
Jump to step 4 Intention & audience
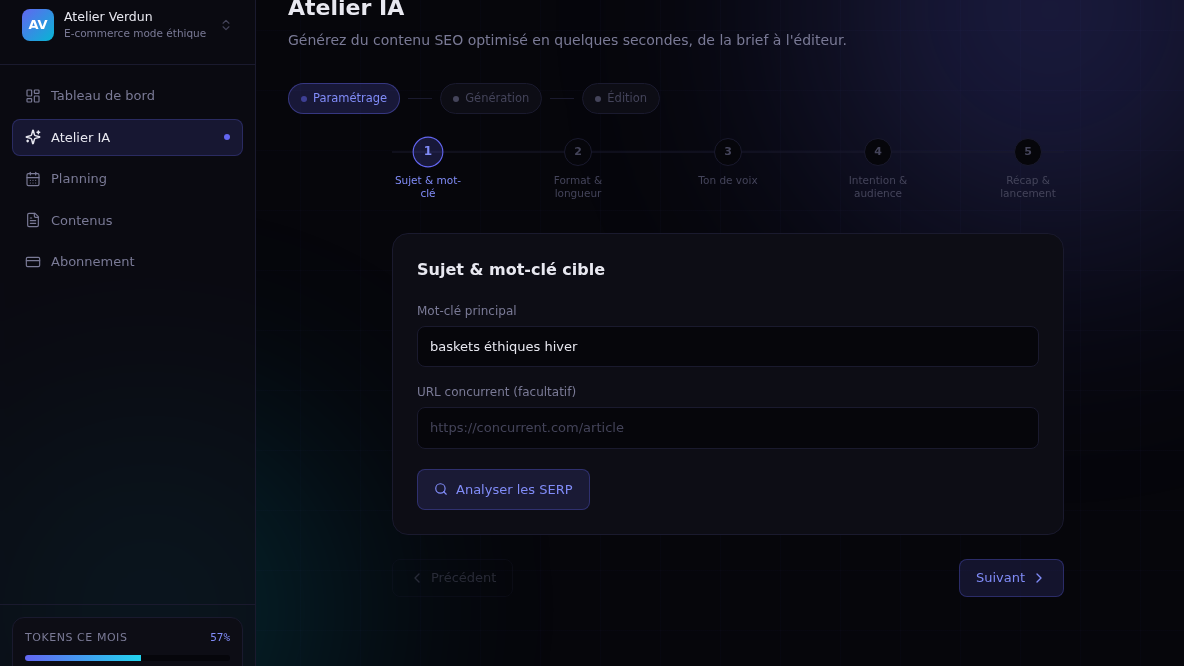click(x=877, y=152)
